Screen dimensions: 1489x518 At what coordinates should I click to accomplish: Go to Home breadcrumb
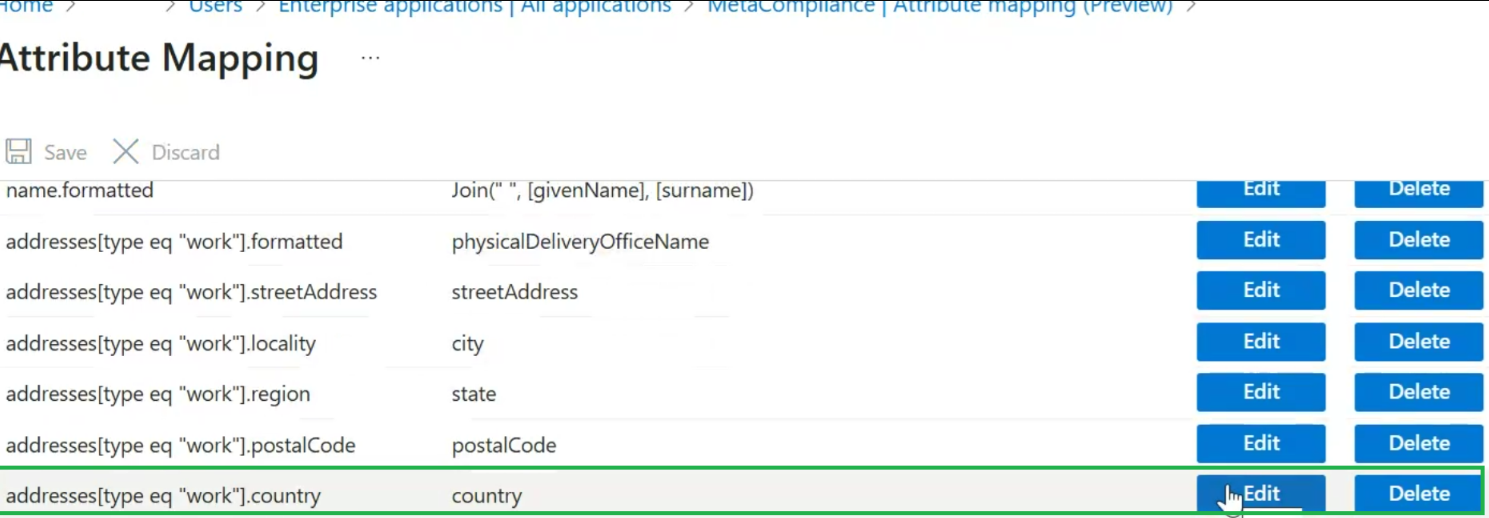pyautogui.click(x=26, y=7)
